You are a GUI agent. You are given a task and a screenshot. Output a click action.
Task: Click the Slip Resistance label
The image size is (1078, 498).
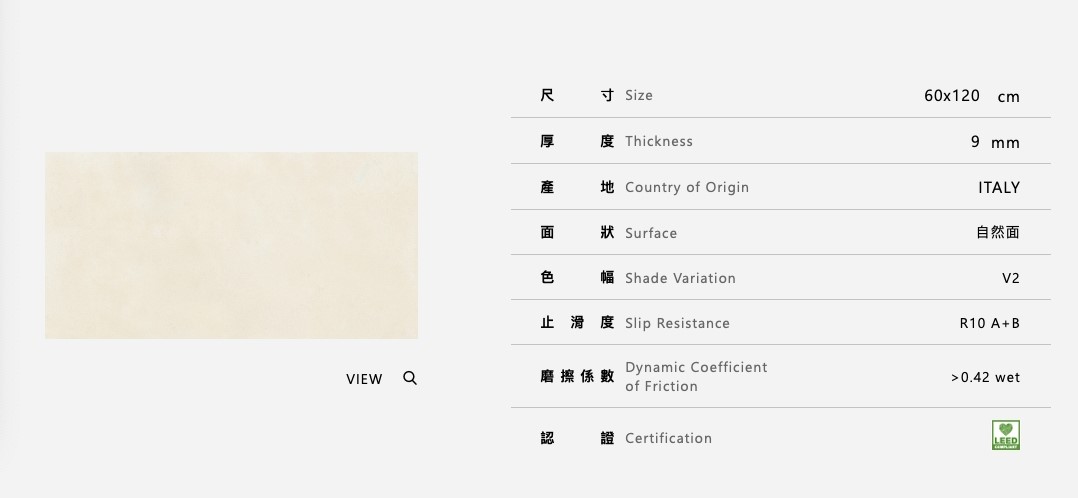pyautogui.click(x=677, y=323)
